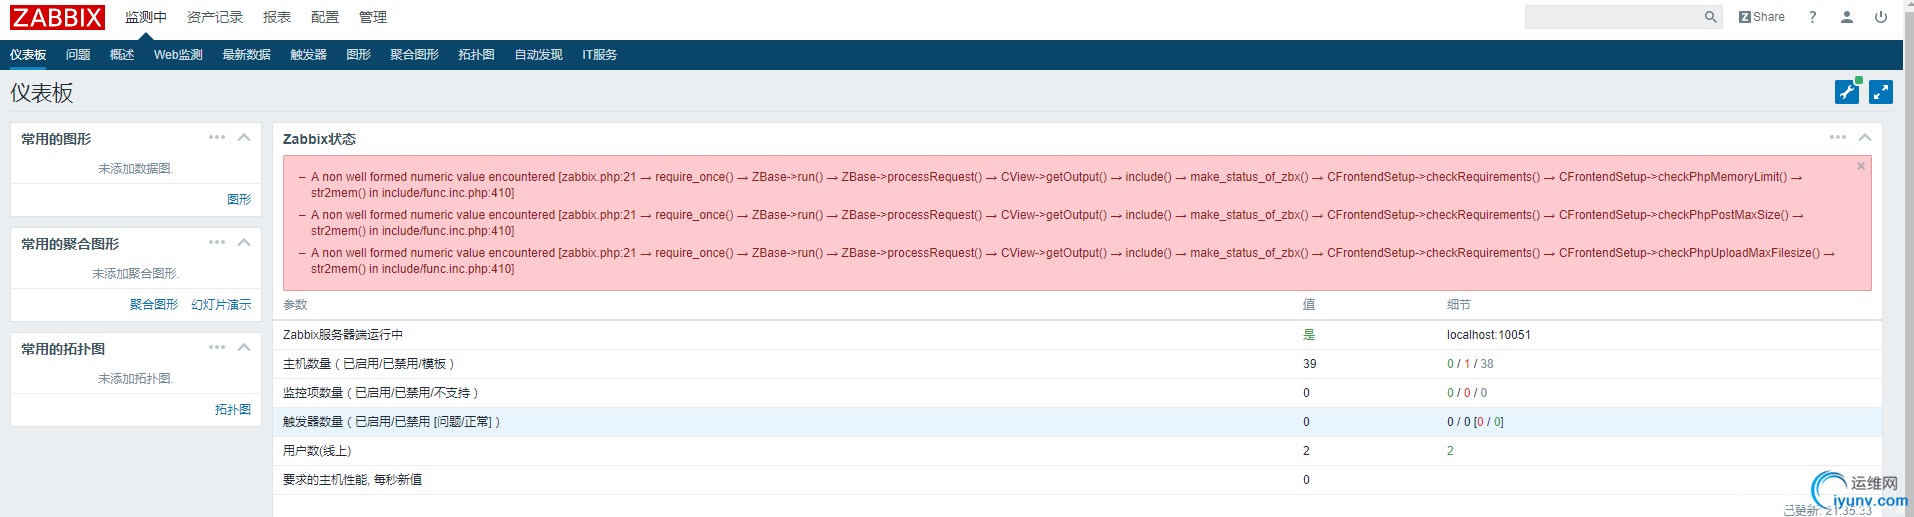Image resolution: width=1914 pixels, height=517 pixels.
Task: Select the 拓扑图 submenu tab
Action: [477, 55]
